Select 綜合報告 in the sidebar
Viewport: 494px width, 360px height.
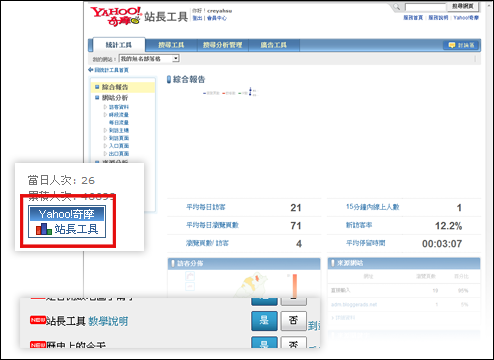115,87
